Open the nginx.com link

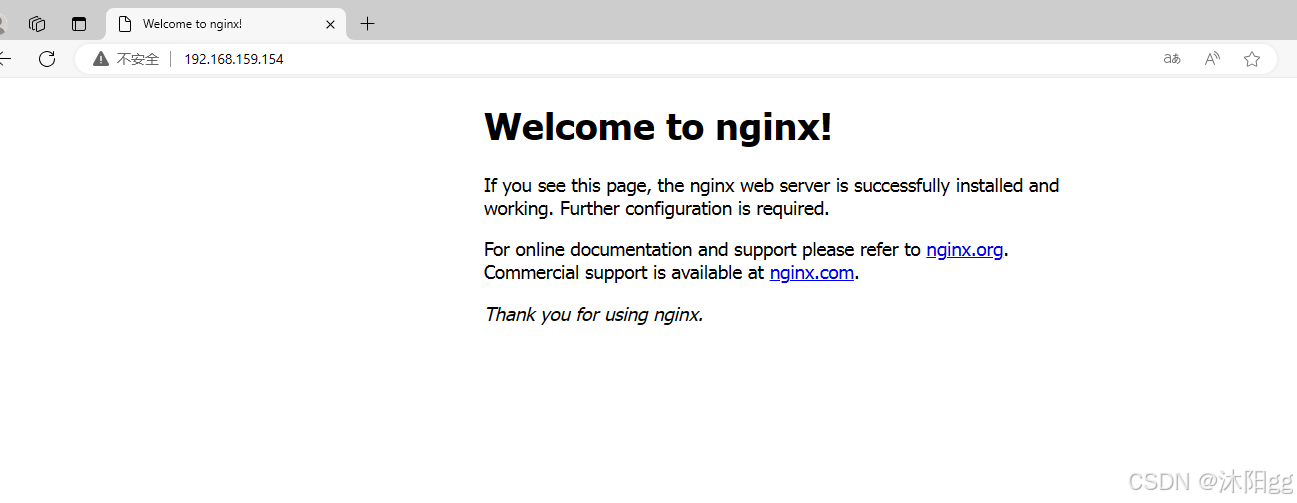[x=811, y=273]
